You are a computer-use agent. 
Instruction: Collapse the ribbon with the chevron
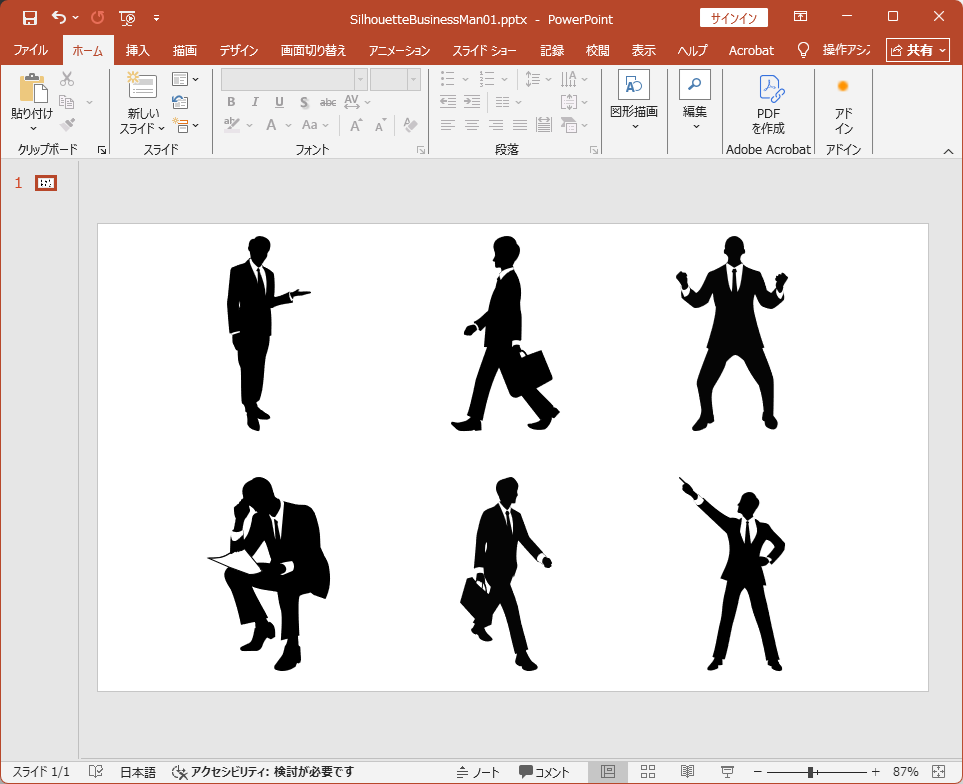tap(948, 150)
